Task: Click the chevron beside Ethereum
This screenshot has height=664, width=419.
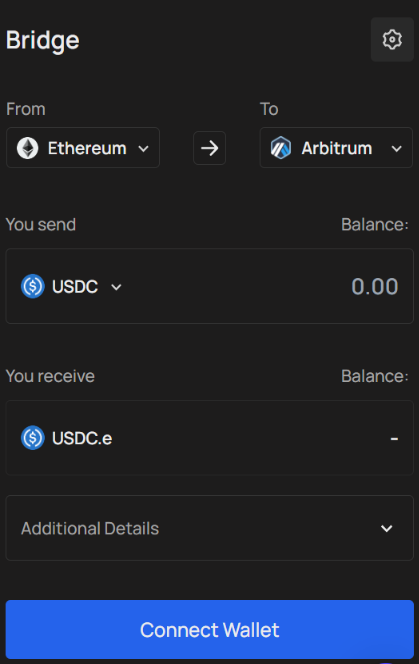Action: pyautogui.click(x=144, y=149)
